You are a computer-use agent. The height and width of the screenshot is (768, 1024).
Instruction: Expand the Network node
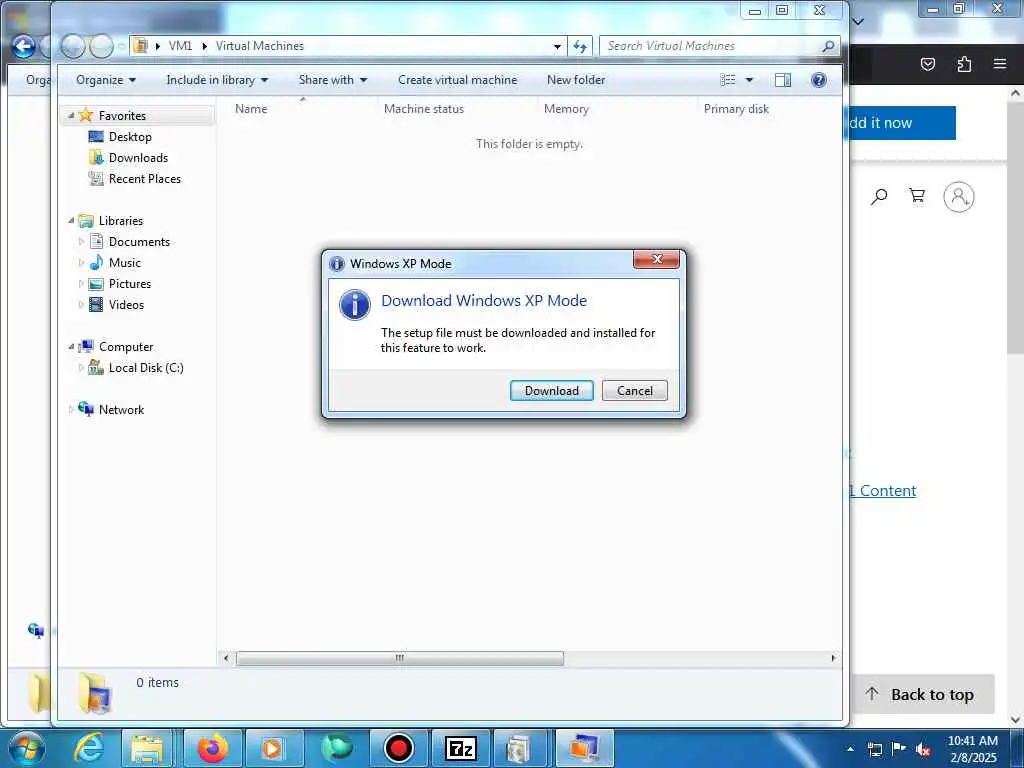(x=71, y=409)
